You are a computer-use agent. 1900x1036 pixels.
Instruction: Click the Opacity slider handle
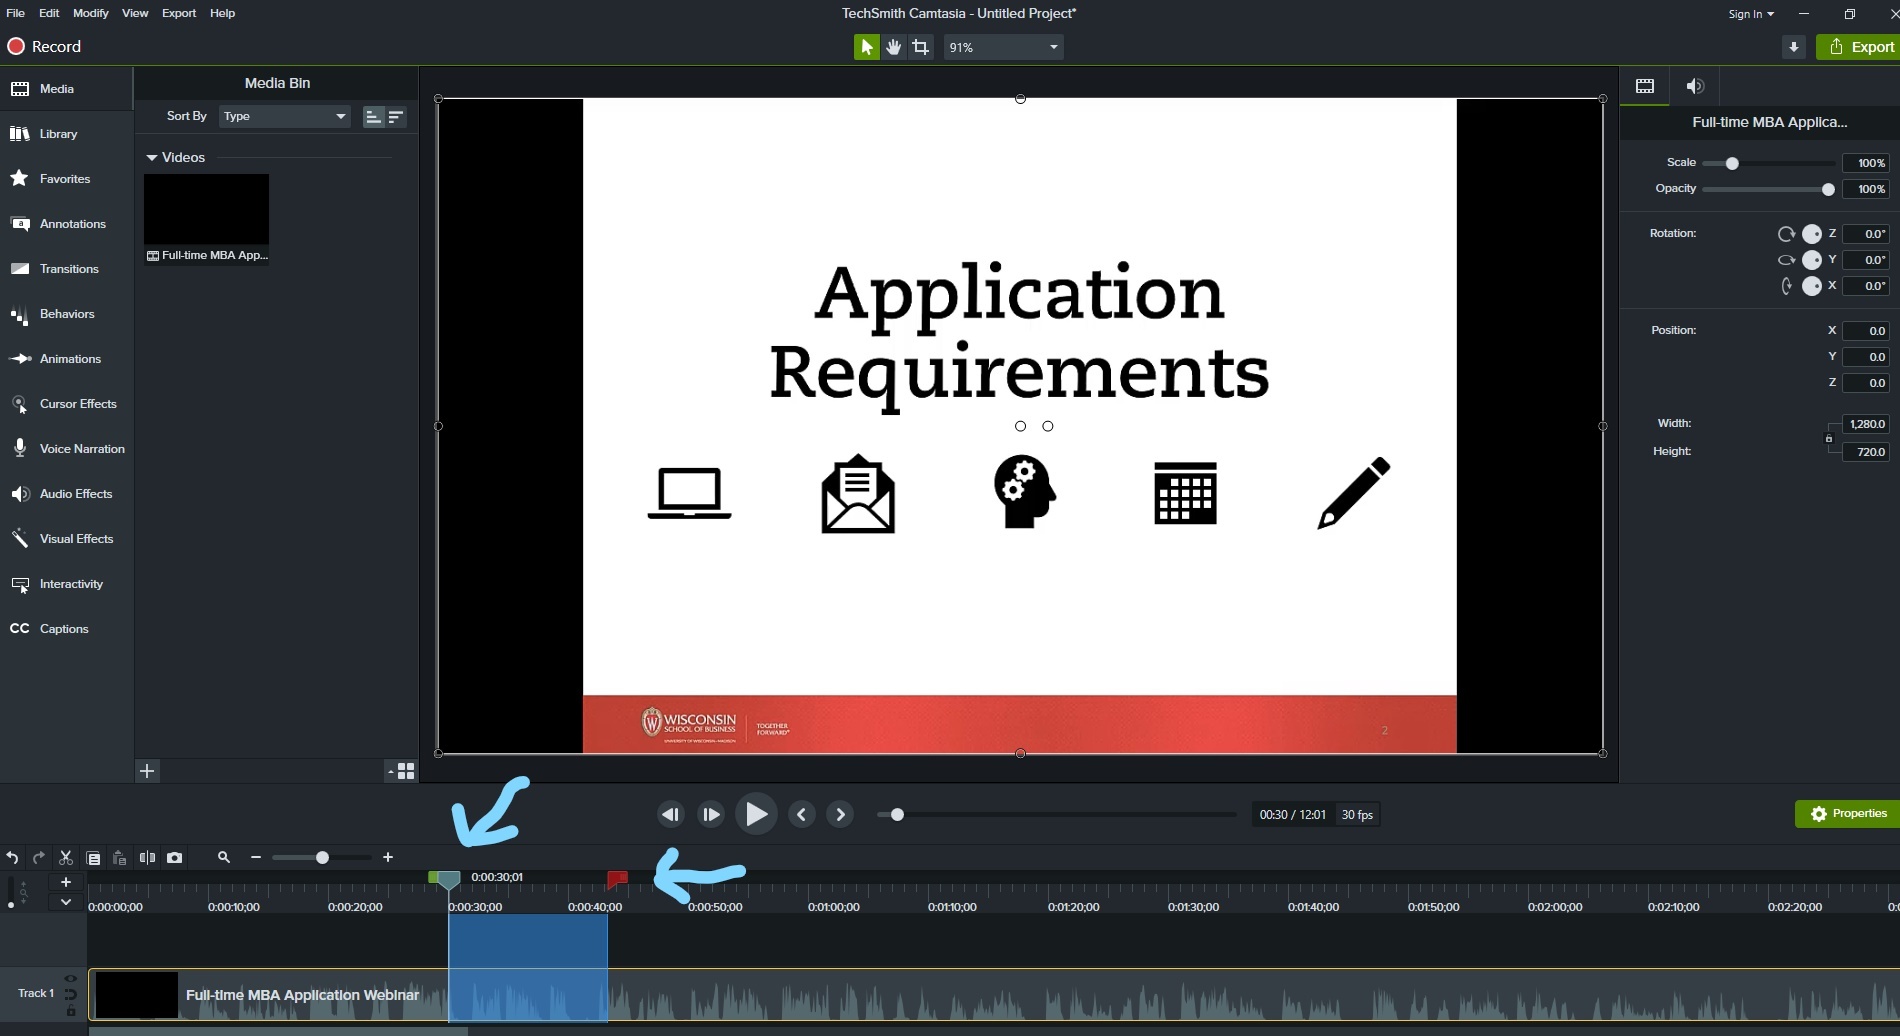tap(1828, 190)
